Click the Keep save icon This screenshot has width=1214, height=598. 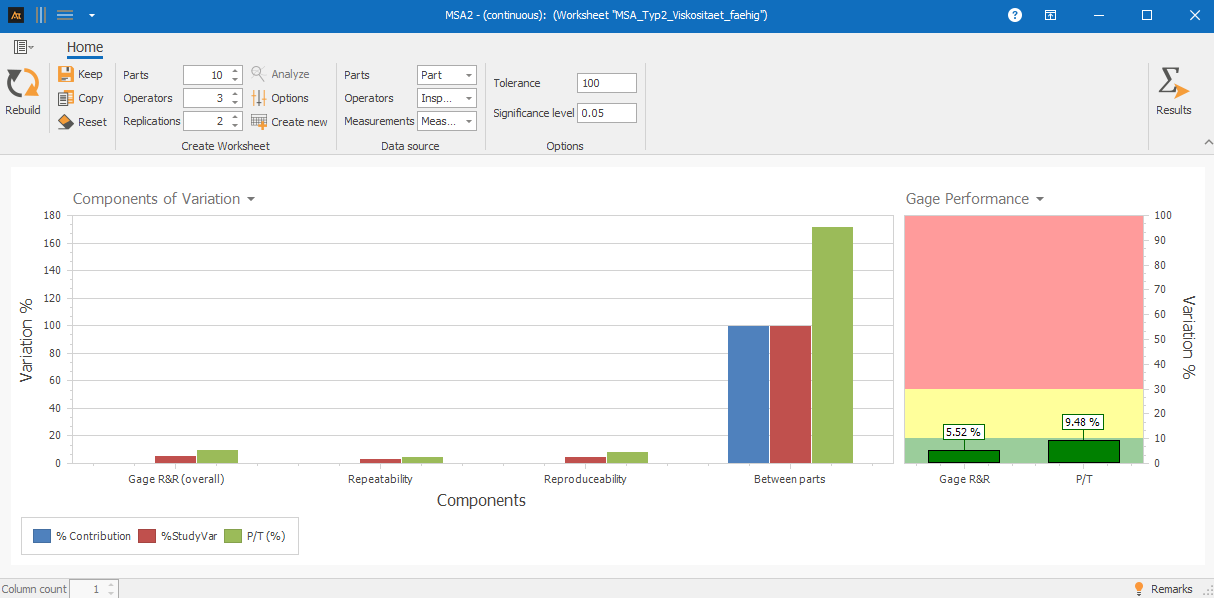[66, 74]
